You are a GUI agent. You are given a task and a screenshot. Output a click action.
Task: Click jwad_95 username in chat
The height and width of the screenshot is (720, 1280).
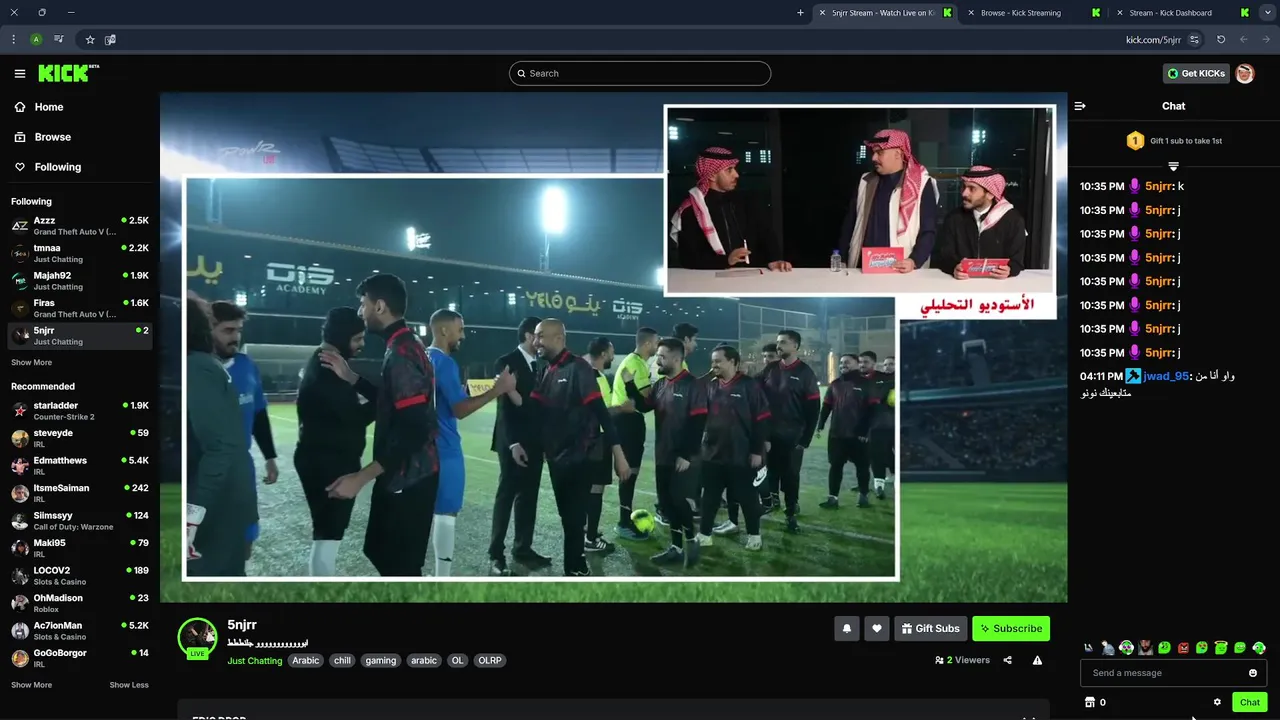pyautogui.click(x=1167, y=376)
